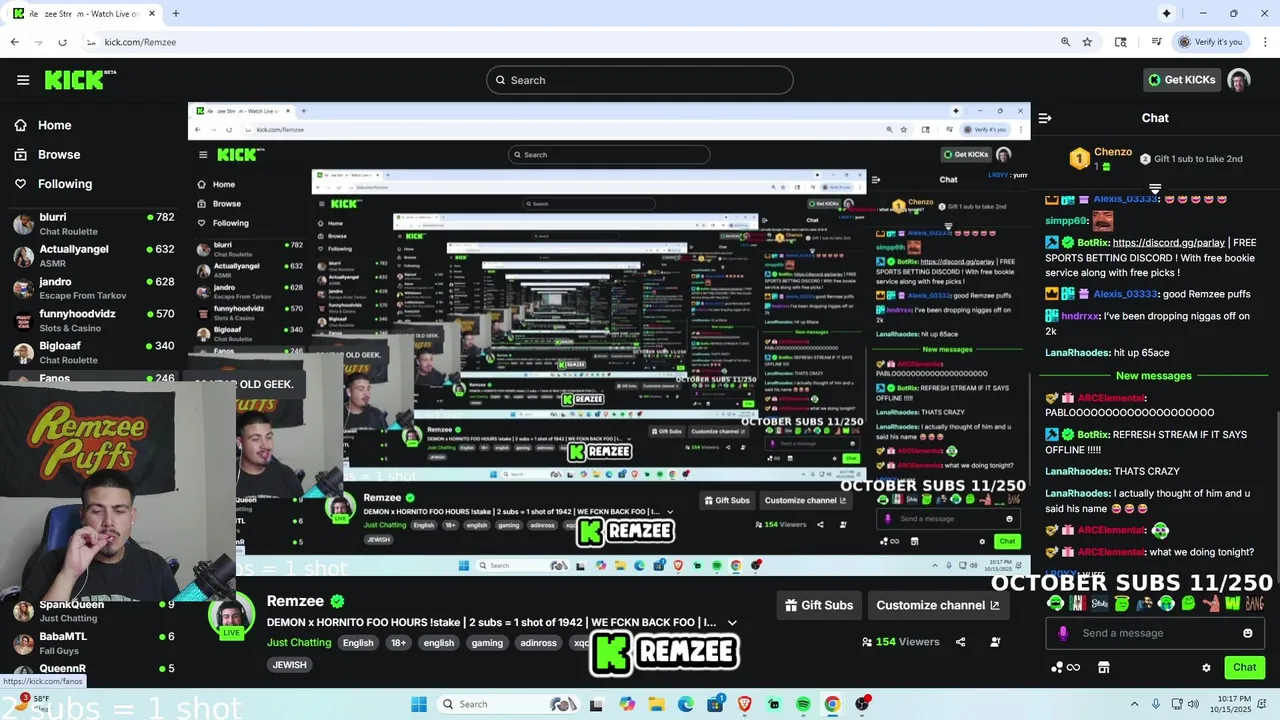Send message with green Chat button
The height and width of the screenshot is (720, 1280).
1245,667
